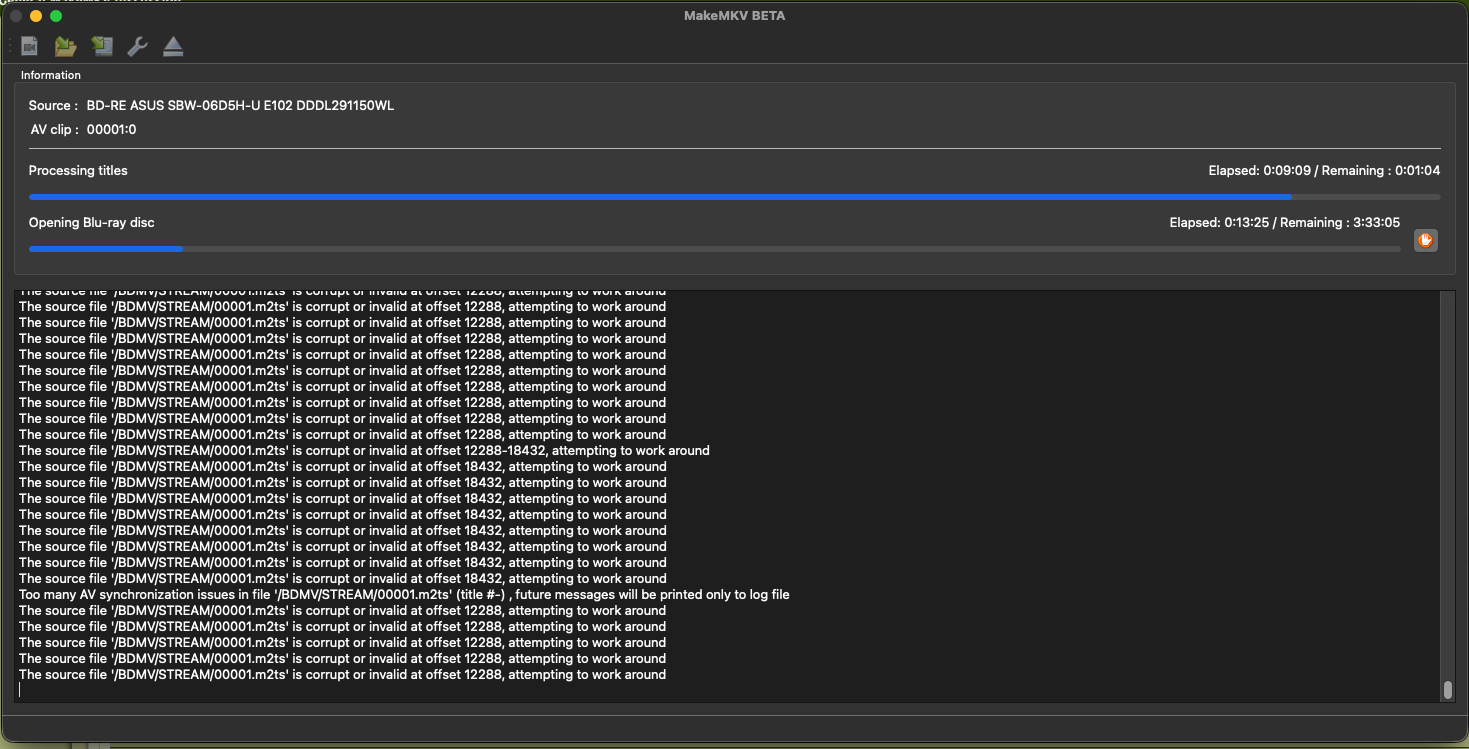Open Preferences with the wrench icon

(138, 46)
